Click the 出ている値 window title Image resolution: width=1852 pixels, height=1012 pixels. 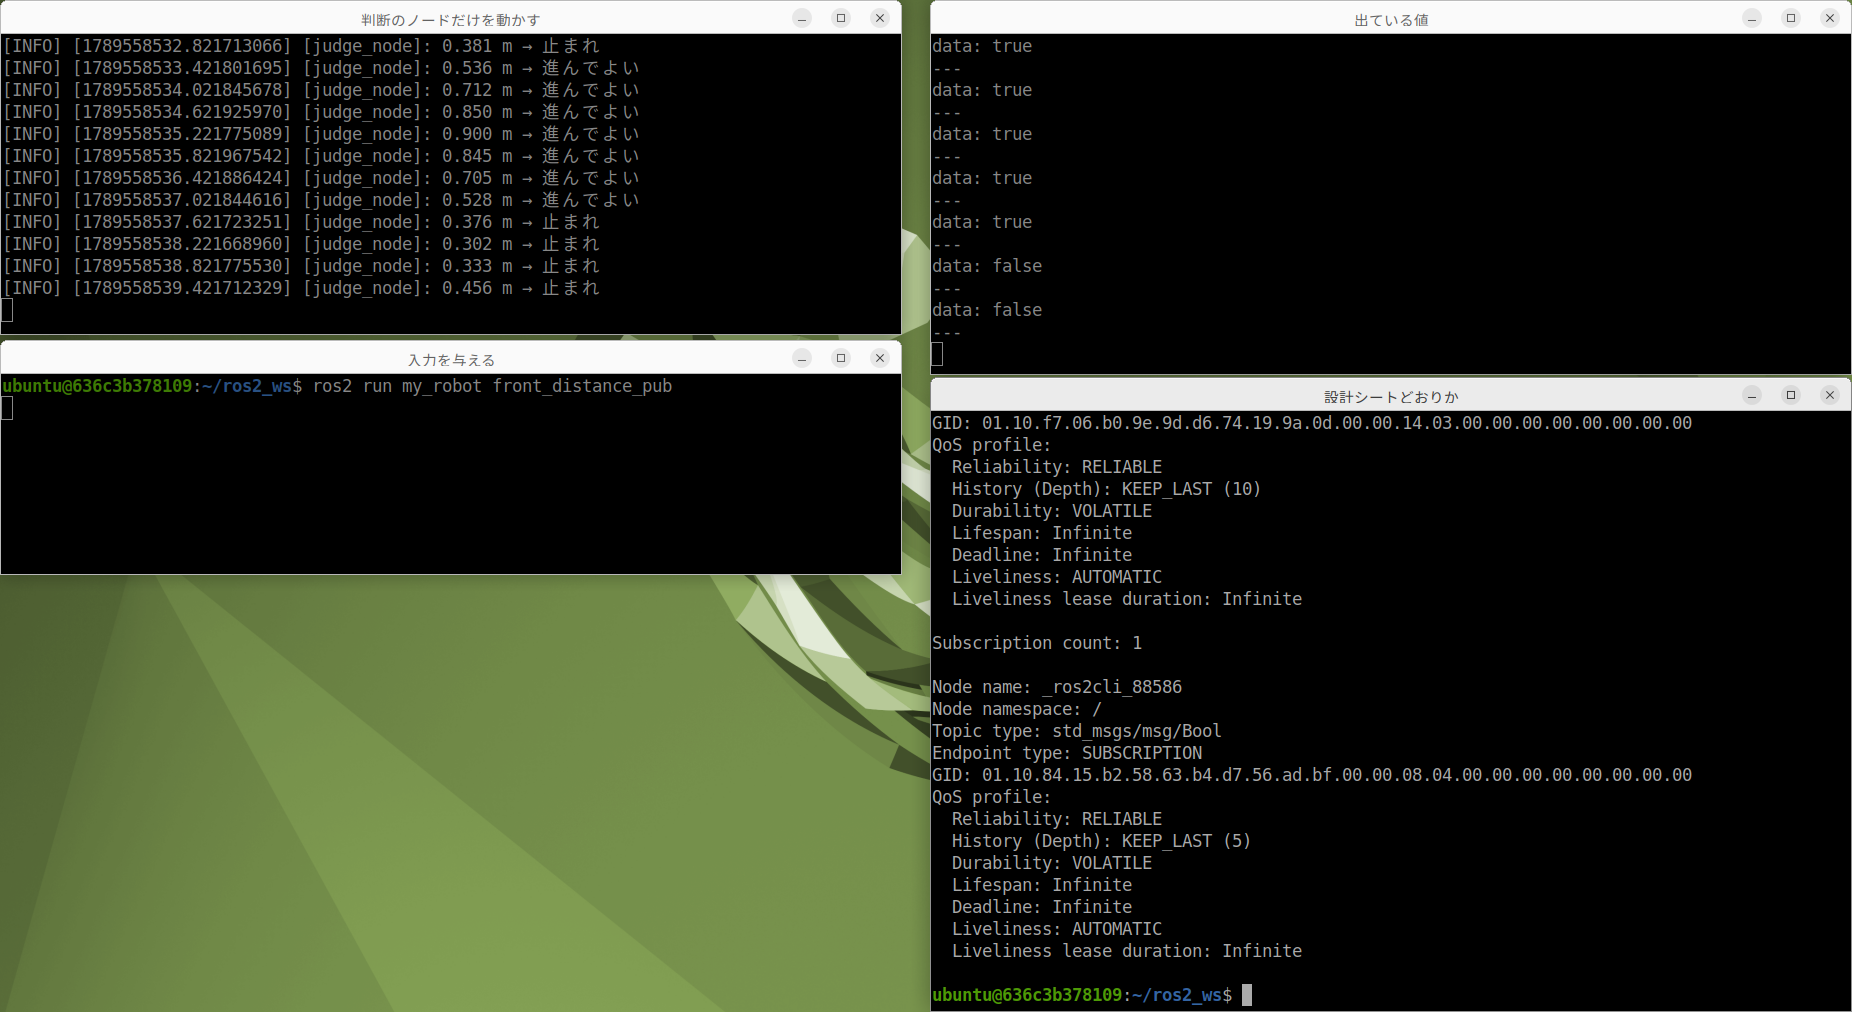click(1391, 20)
